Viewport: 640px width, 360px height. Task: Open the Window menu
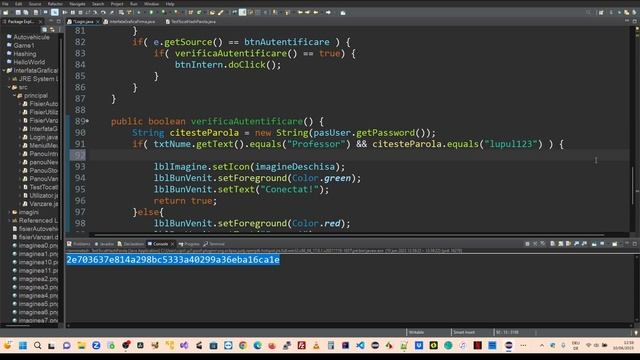[151, 4]
